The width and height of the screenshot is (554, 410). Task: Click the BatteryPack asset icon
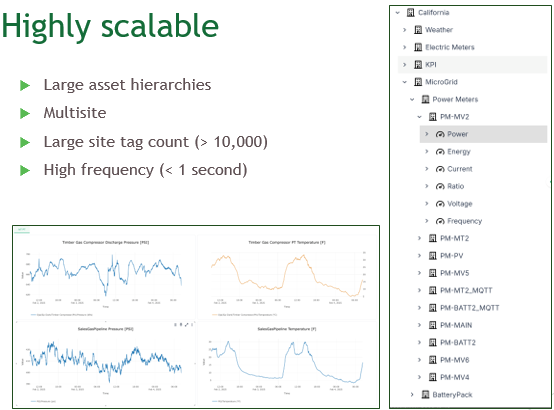(x=425, y=395)
